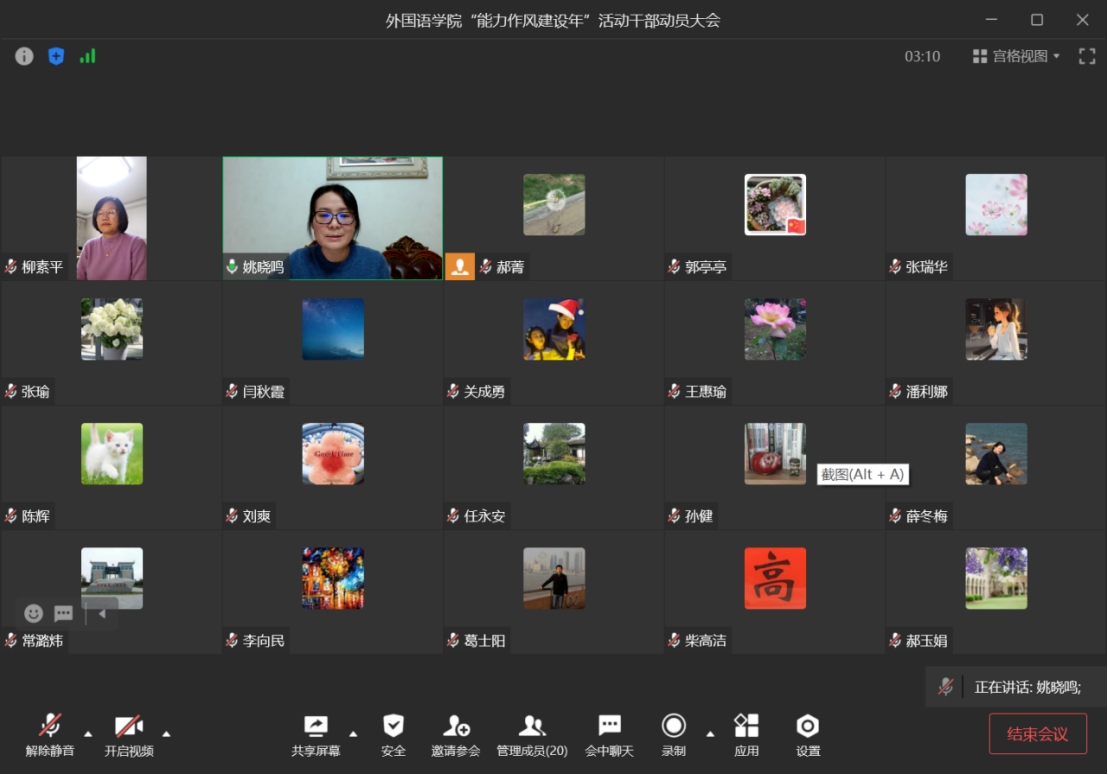Expand audio options arrow beside 解除静音

88,733
